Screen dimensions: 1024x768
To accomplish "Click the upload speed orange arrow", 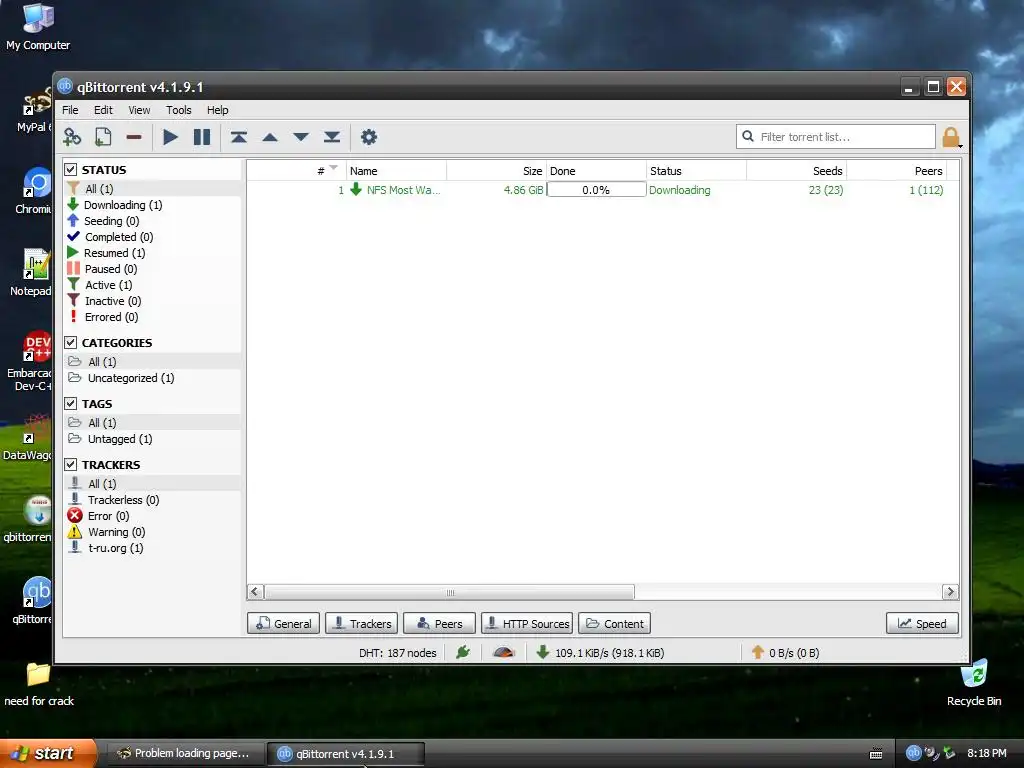I will (758, 652).
